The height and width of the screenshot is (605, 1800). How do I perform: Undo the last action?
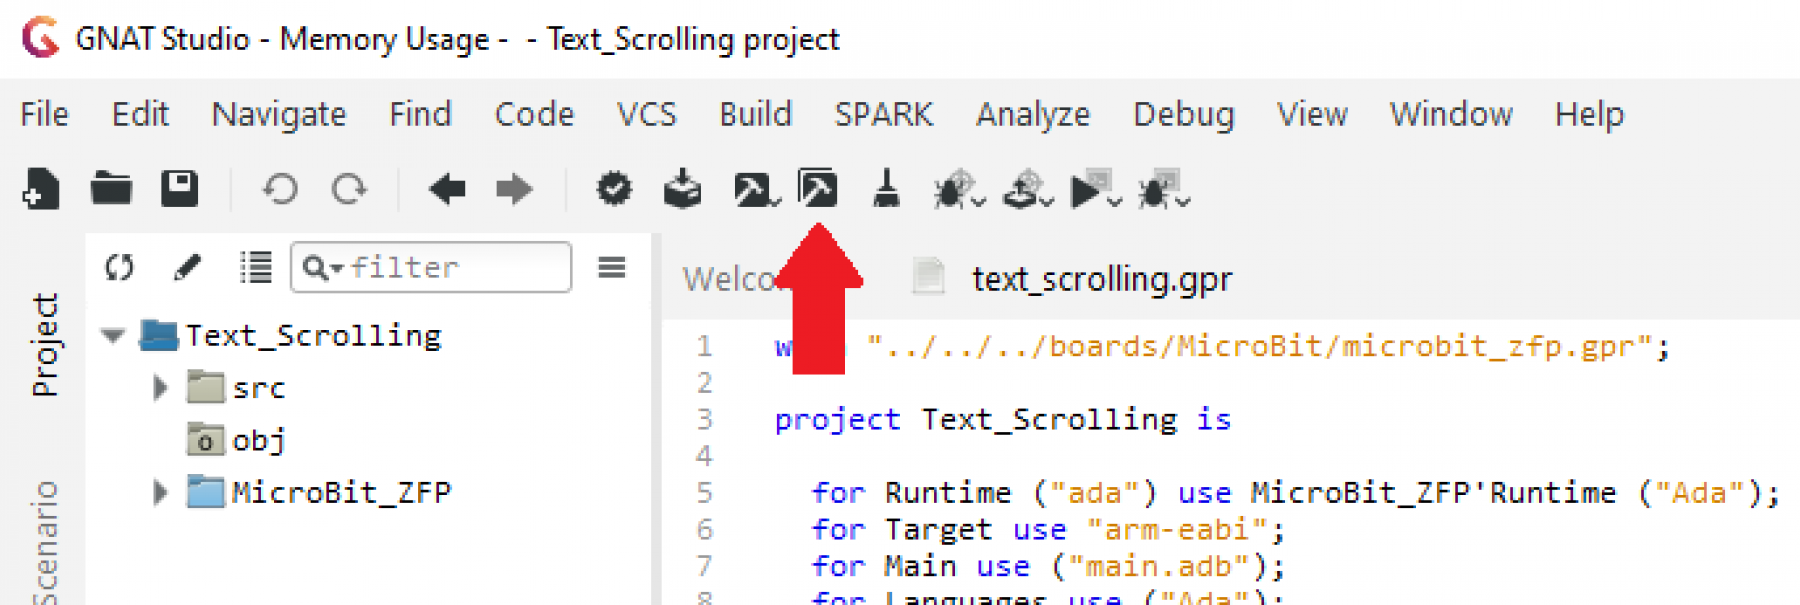[280, 188]
